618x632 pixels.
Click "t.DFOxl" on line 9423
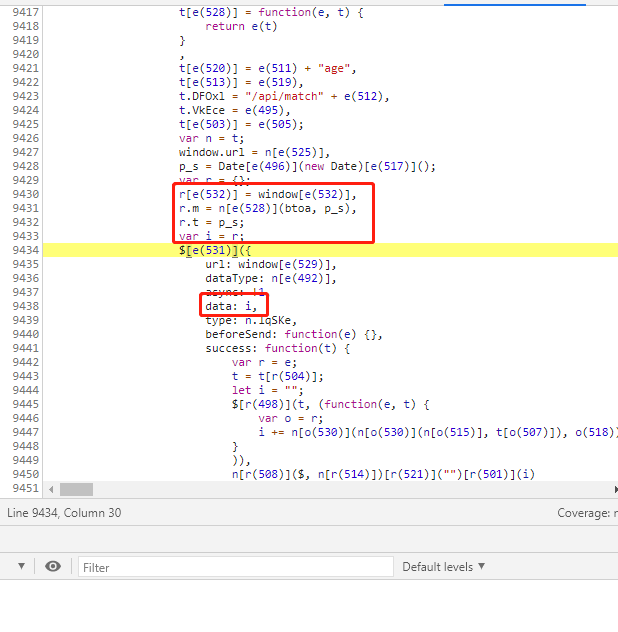click(202, 96)
